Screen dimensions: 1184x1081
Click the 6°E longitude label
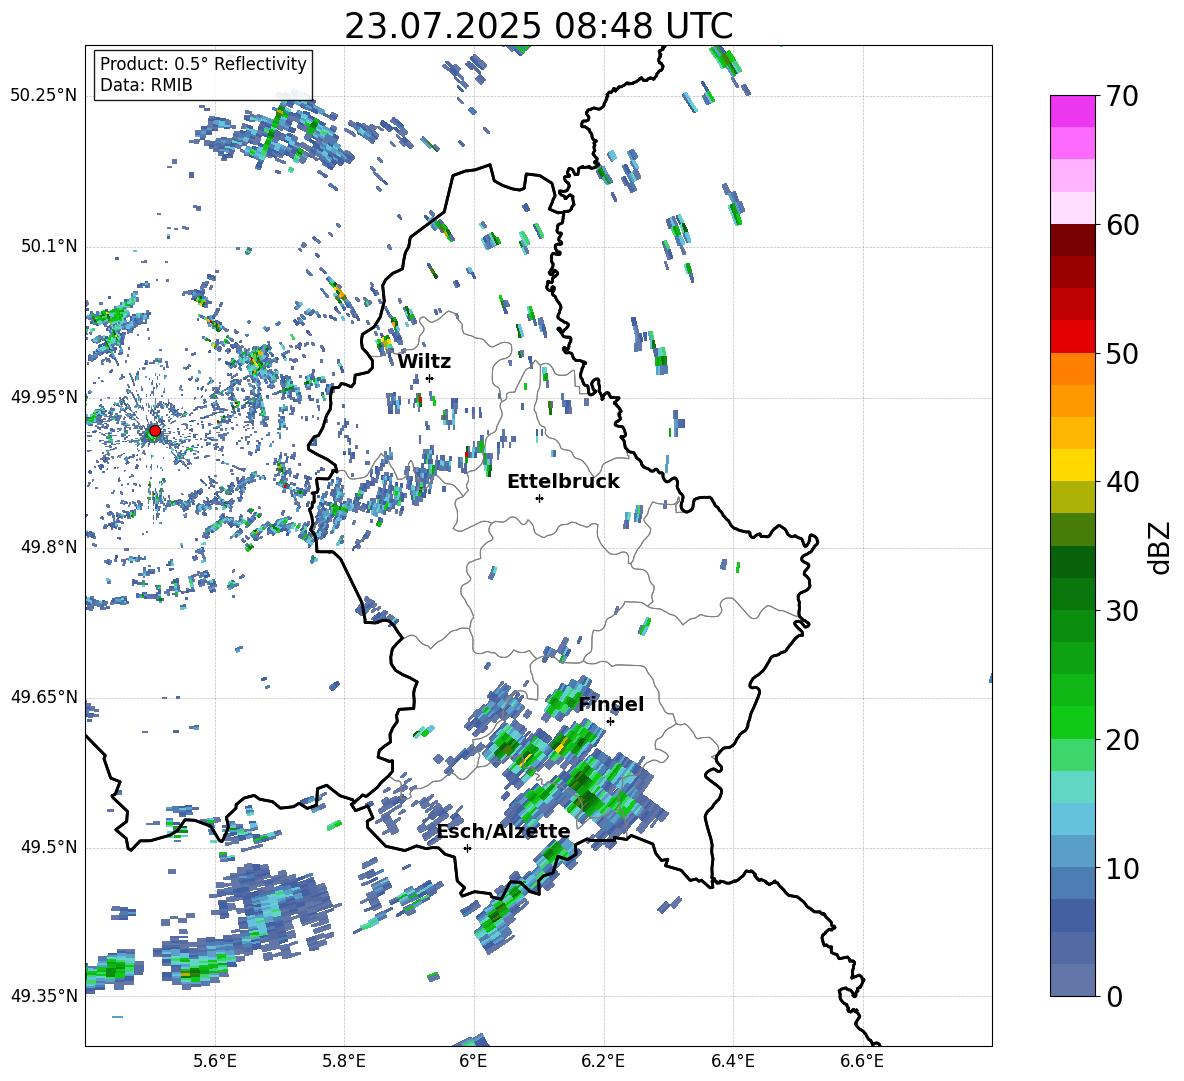(x=473, y=1061)
